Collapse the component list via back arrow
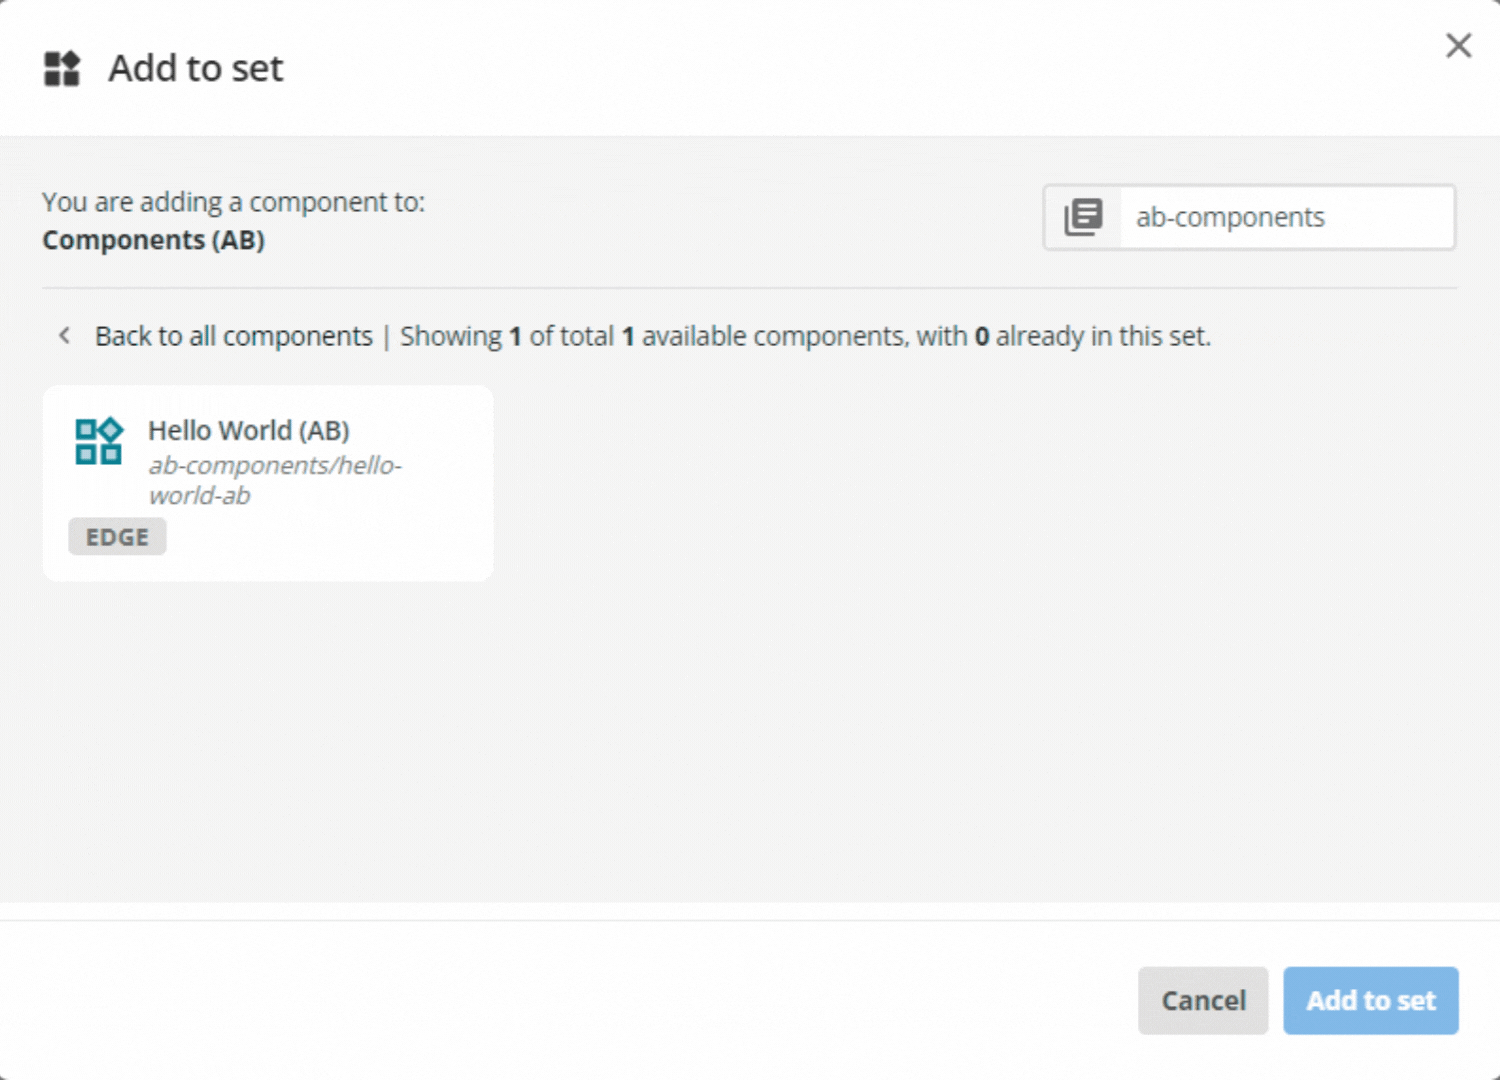The width and height of the screenshot is (1500, 1080). click(64, 335)
